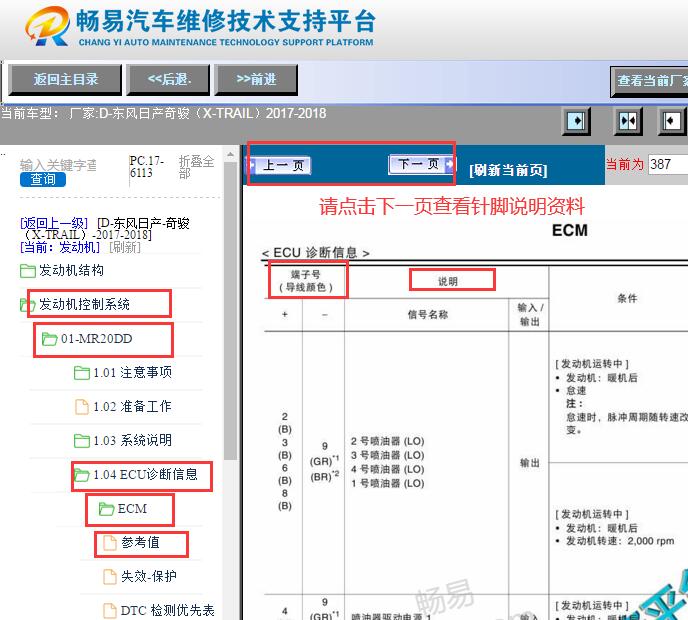Click the 刷新当前页 link
Viewport: 688px width, 620px height.
(508, 170)
